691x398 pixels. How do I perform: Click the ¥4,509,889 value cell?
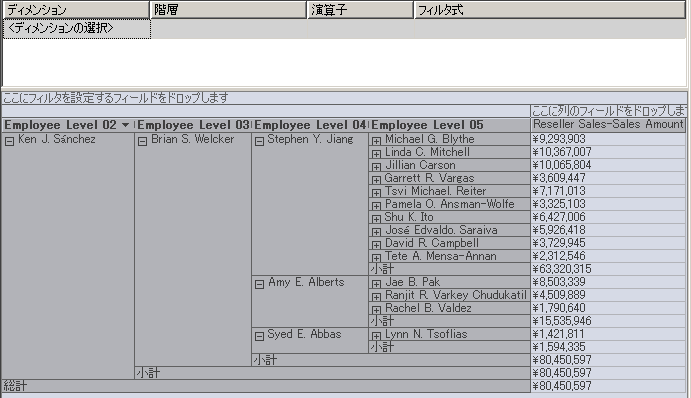point(608,295)
